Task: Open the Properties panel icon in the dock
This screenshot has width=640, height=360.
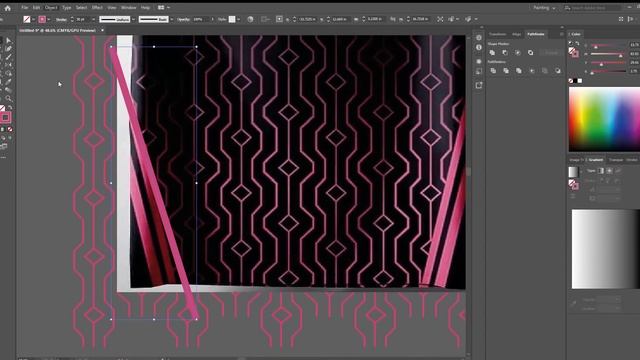Action: 479,38
